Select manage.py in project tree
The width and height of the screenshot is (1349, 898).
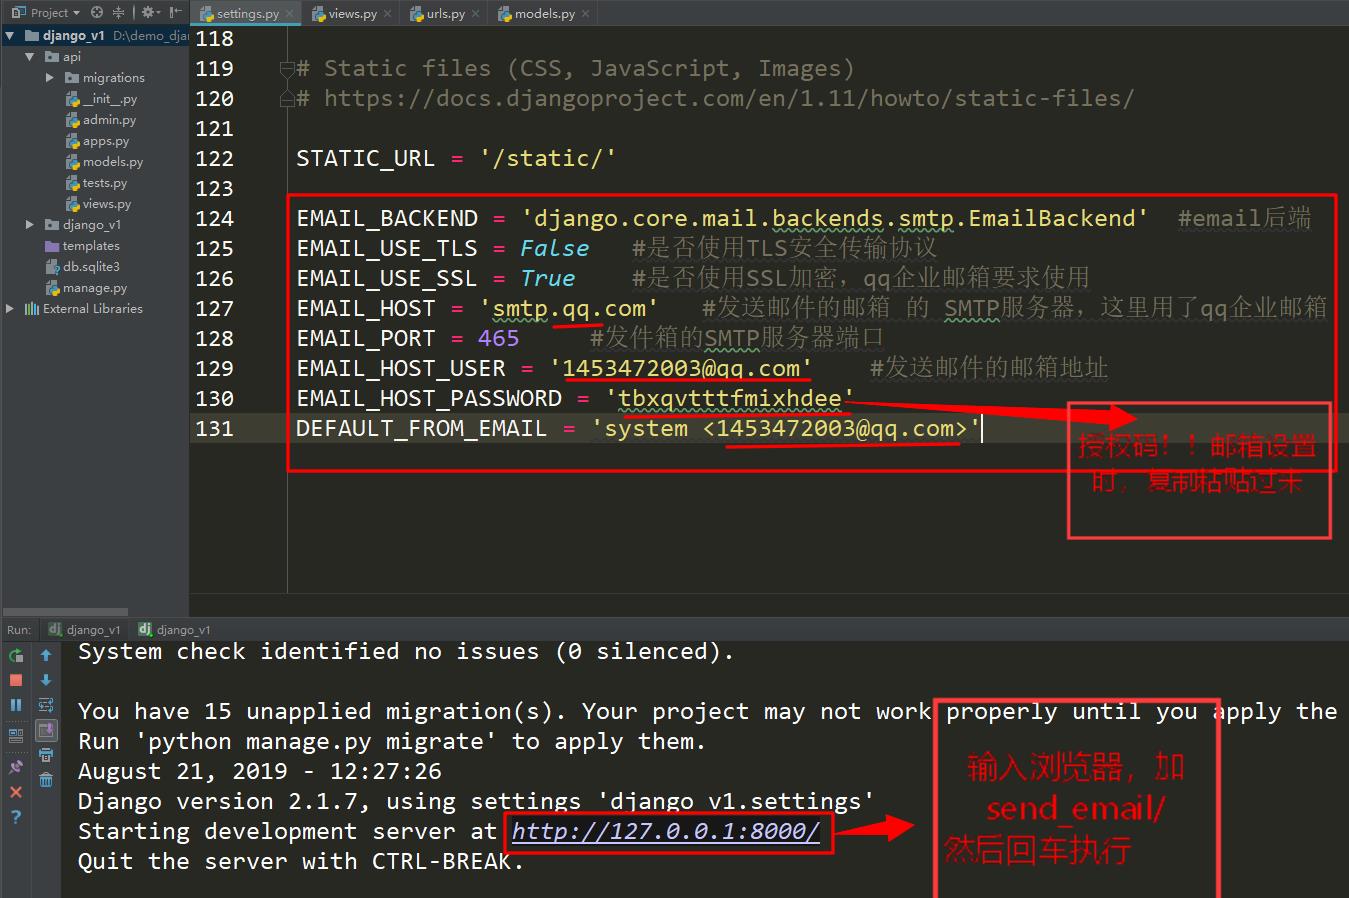[86, 288]
